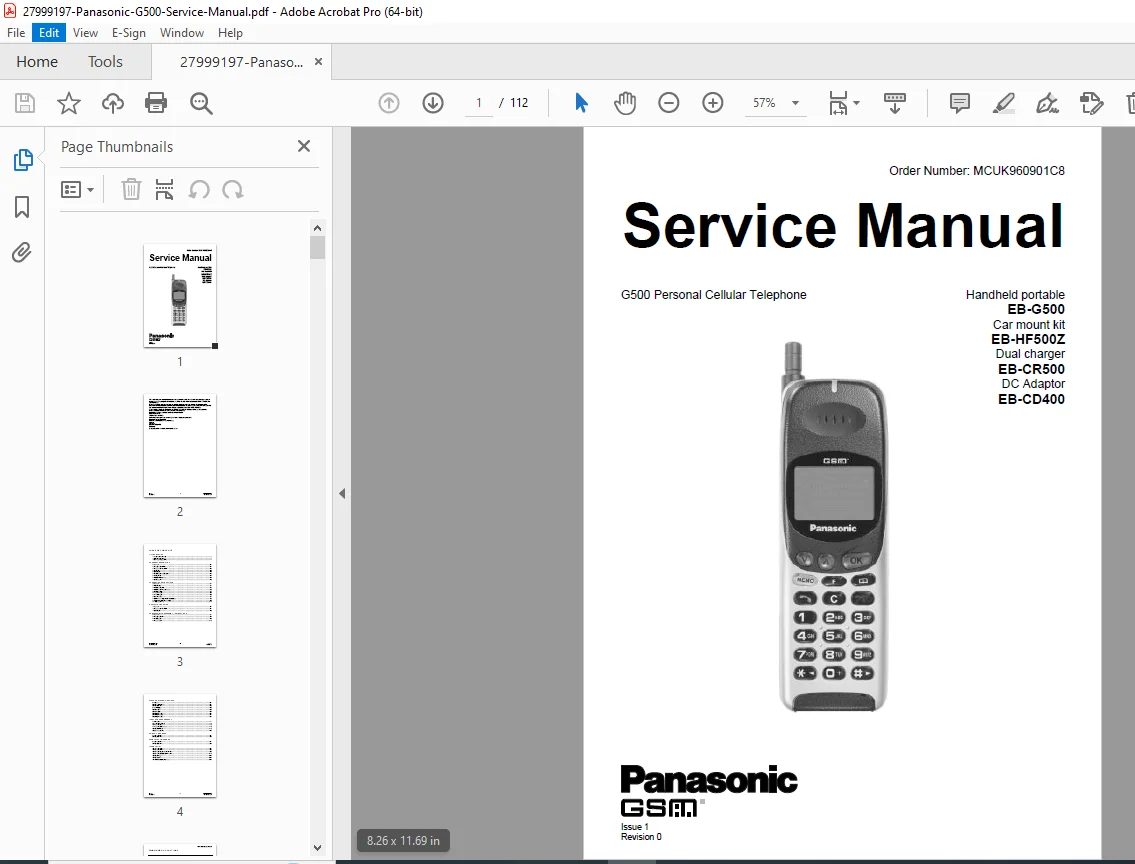Click the EB-G500 model text

coord(1036,309)
